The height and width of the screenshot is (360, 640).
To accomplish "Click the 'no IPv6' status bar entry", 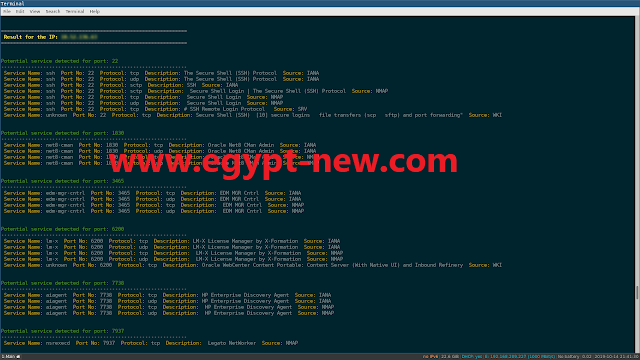I will [x=430, y=357].
